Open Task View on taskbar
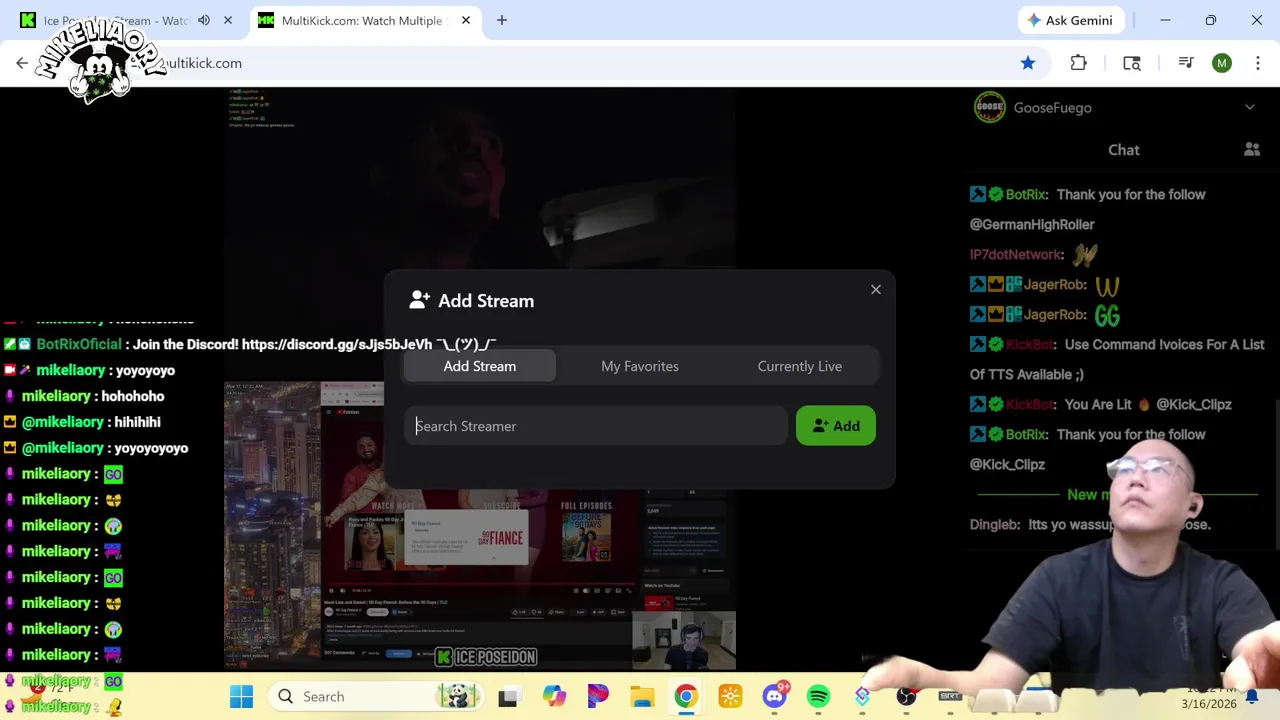Screen dimensions: 1280x720 508,697
